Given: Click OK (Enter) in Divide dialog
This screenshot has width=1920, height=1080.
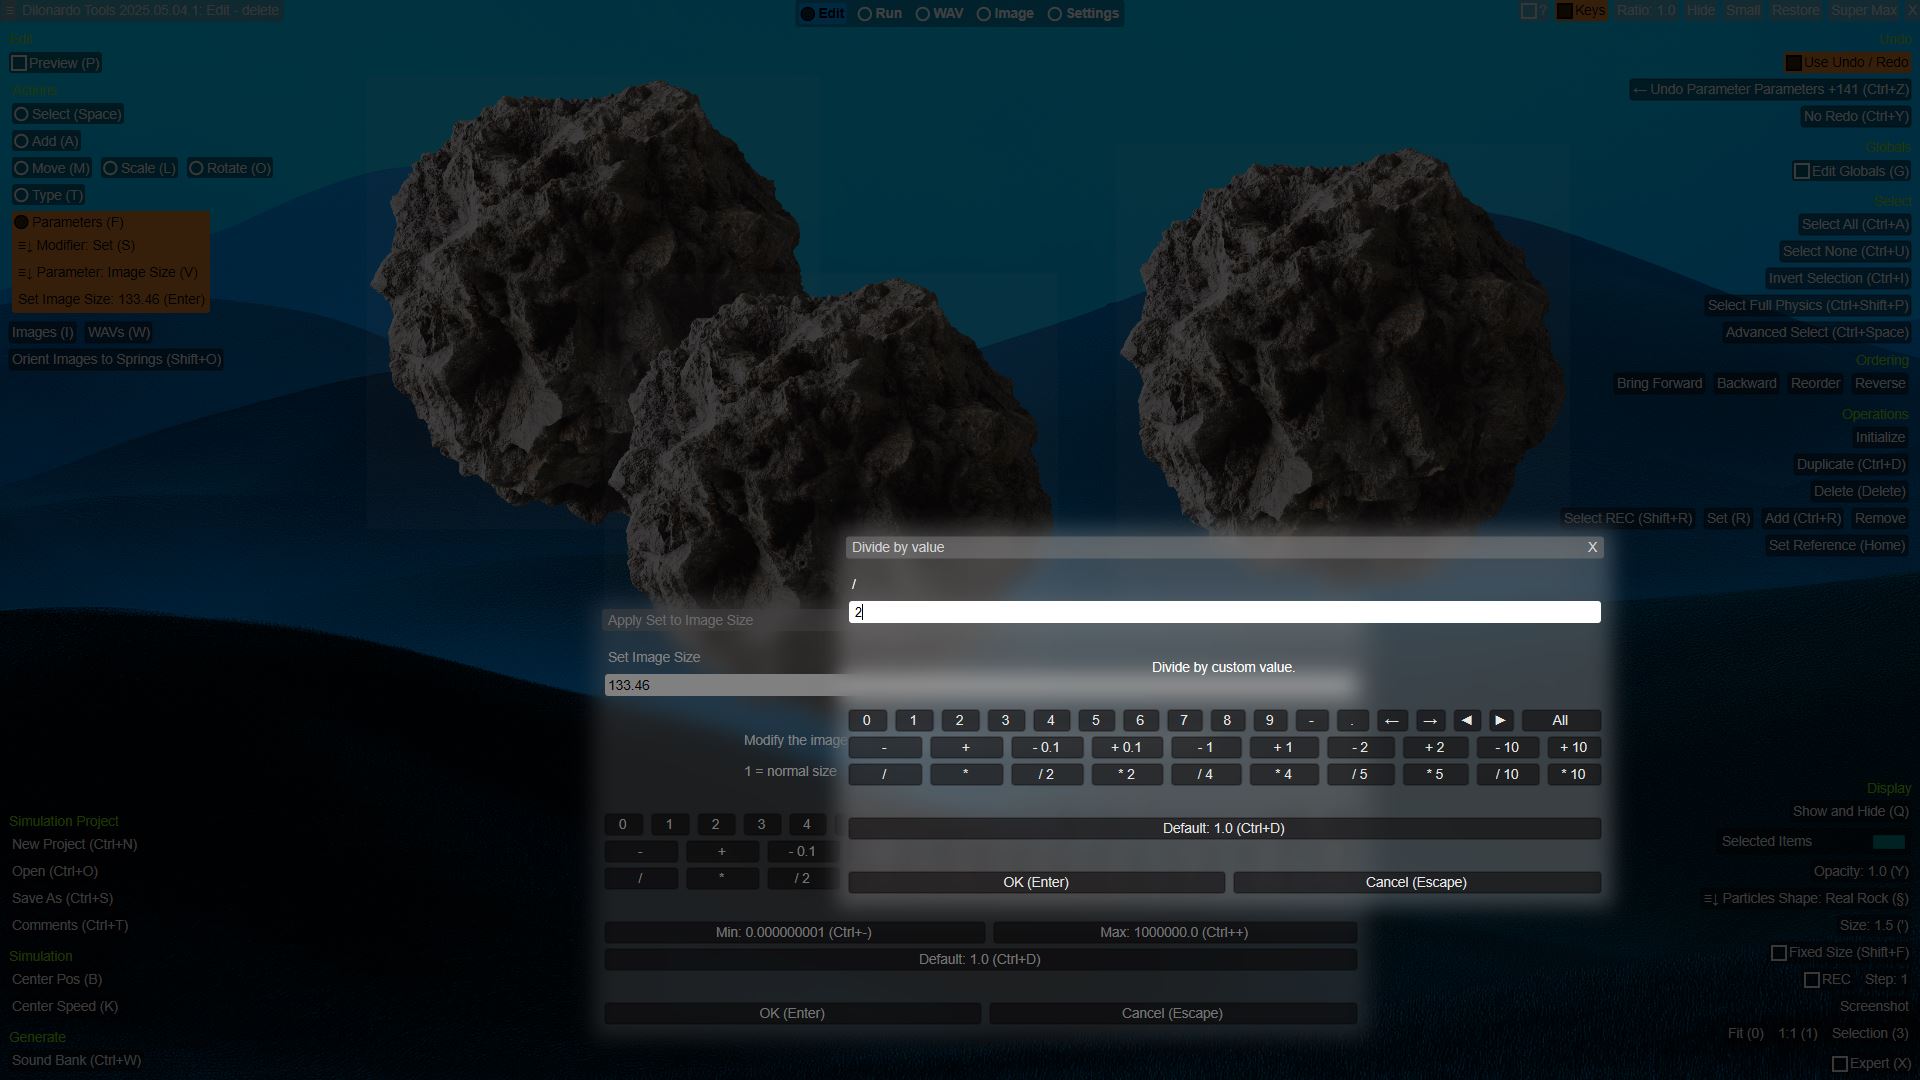Looking at the screenshot, I should (x=1036, y=883).
